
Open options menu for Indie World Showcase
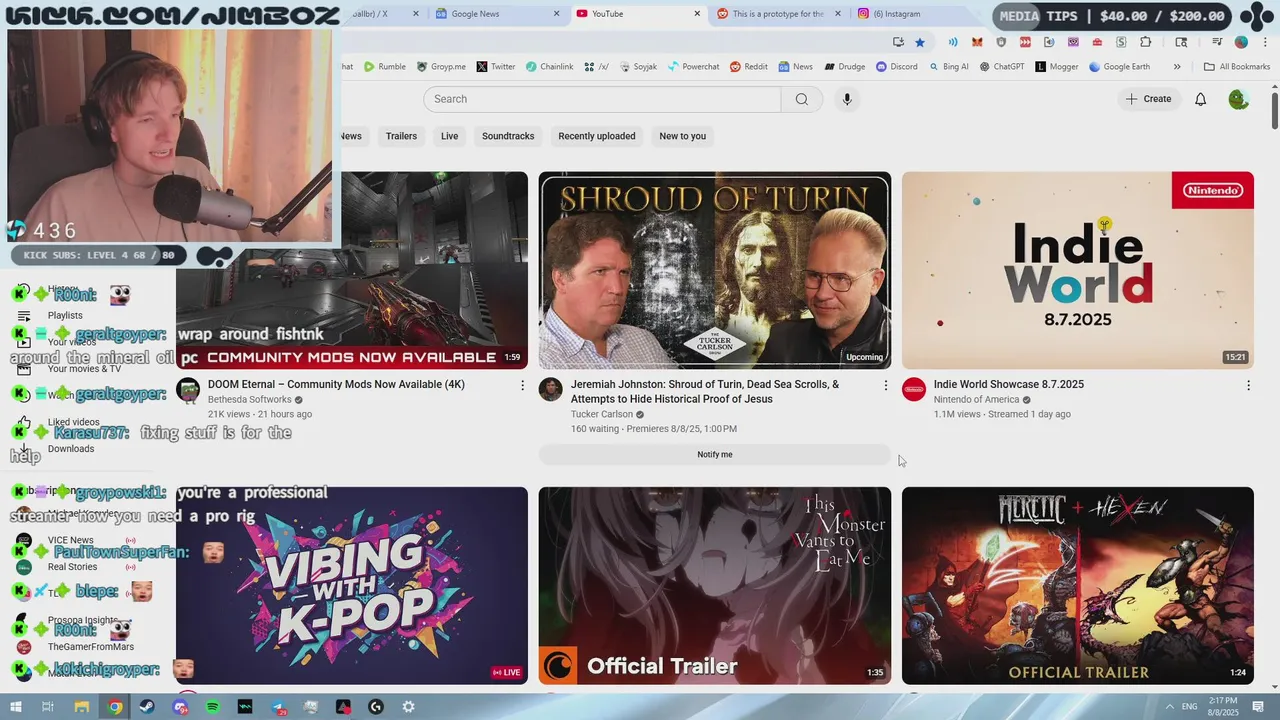point(1248,385)
